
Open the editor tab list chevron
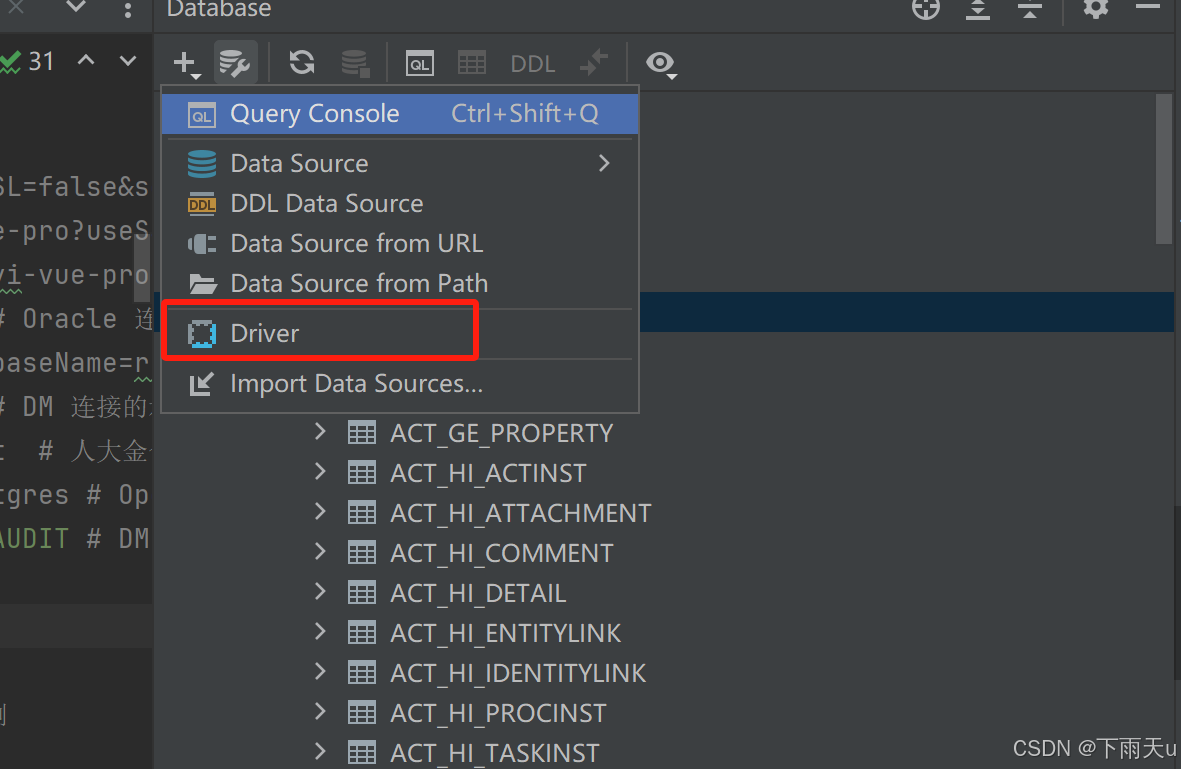pos(75,8)
